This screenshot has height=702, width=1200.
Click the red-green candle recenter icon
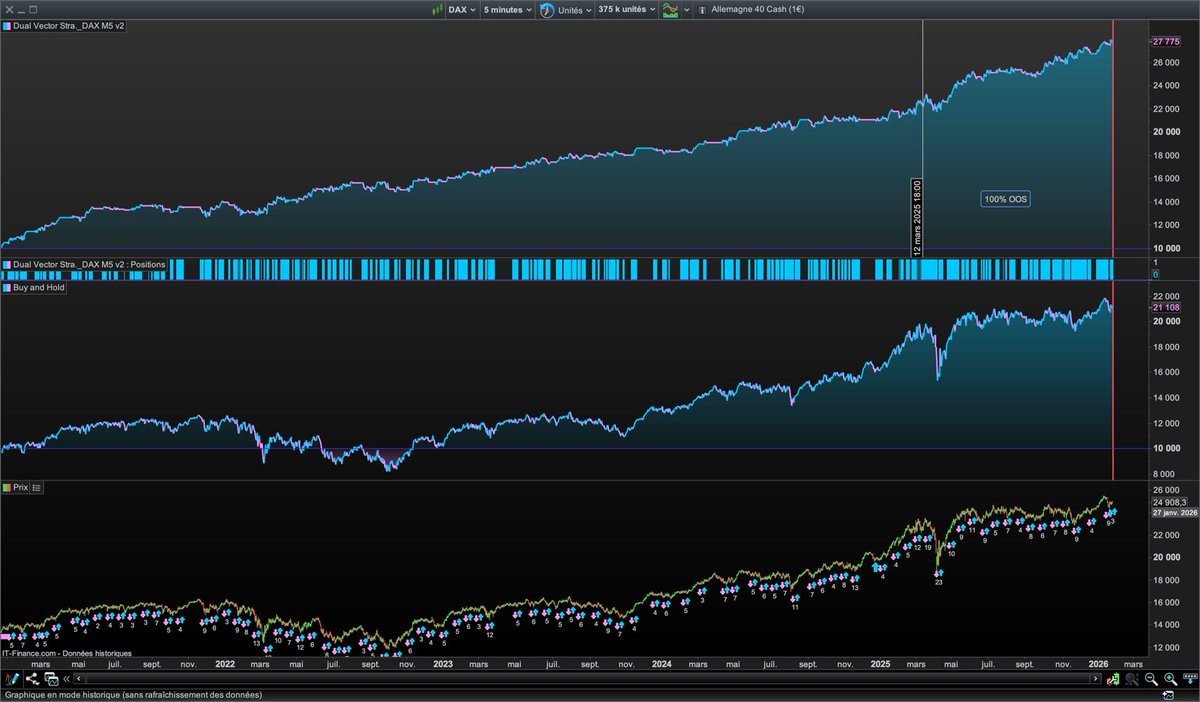point(1113,680)
